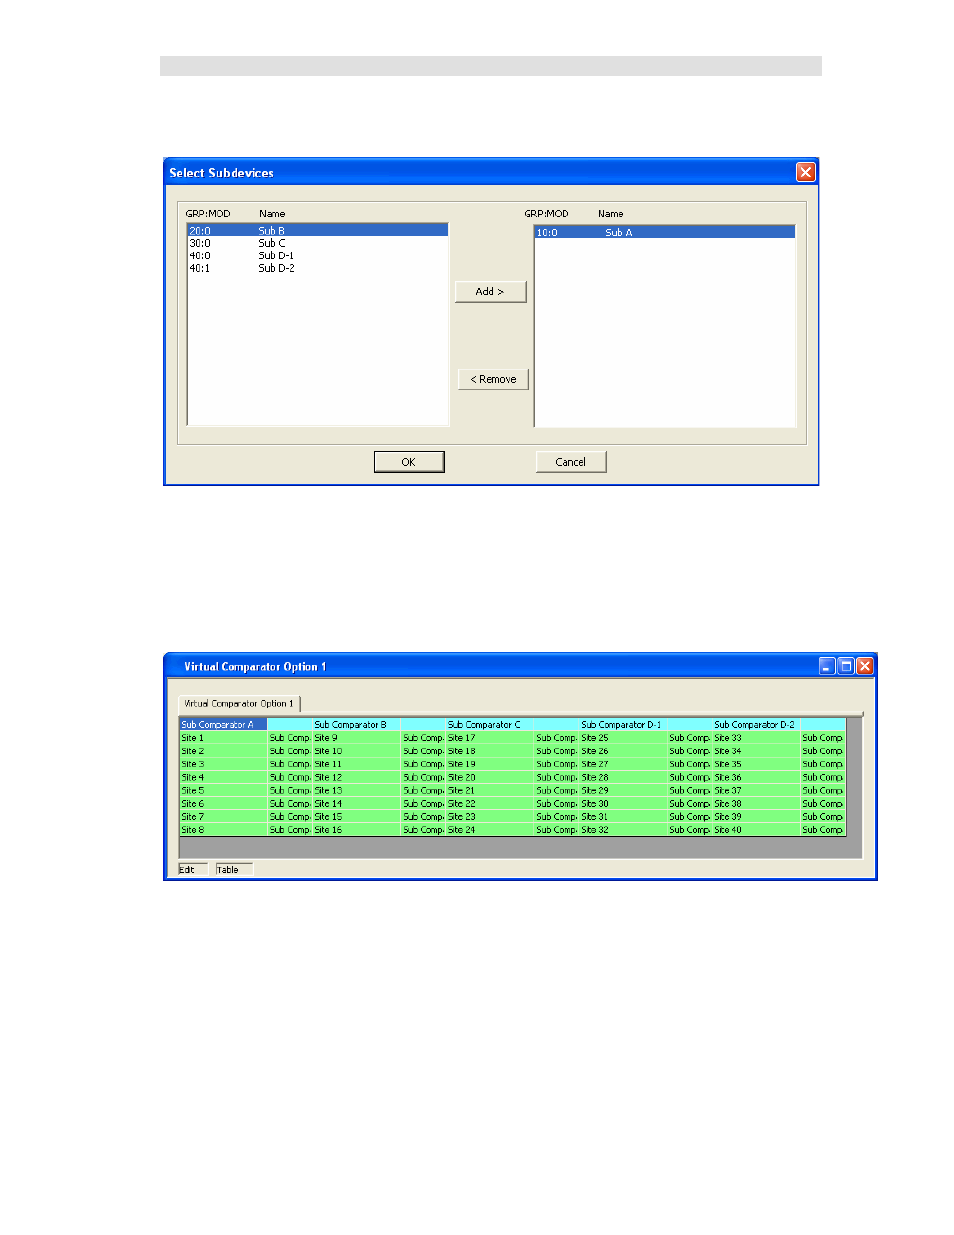Select the Site 4 cell
Image resolution: width=954 pixels, height=1235 pixels.
click(x=223, y=777)
